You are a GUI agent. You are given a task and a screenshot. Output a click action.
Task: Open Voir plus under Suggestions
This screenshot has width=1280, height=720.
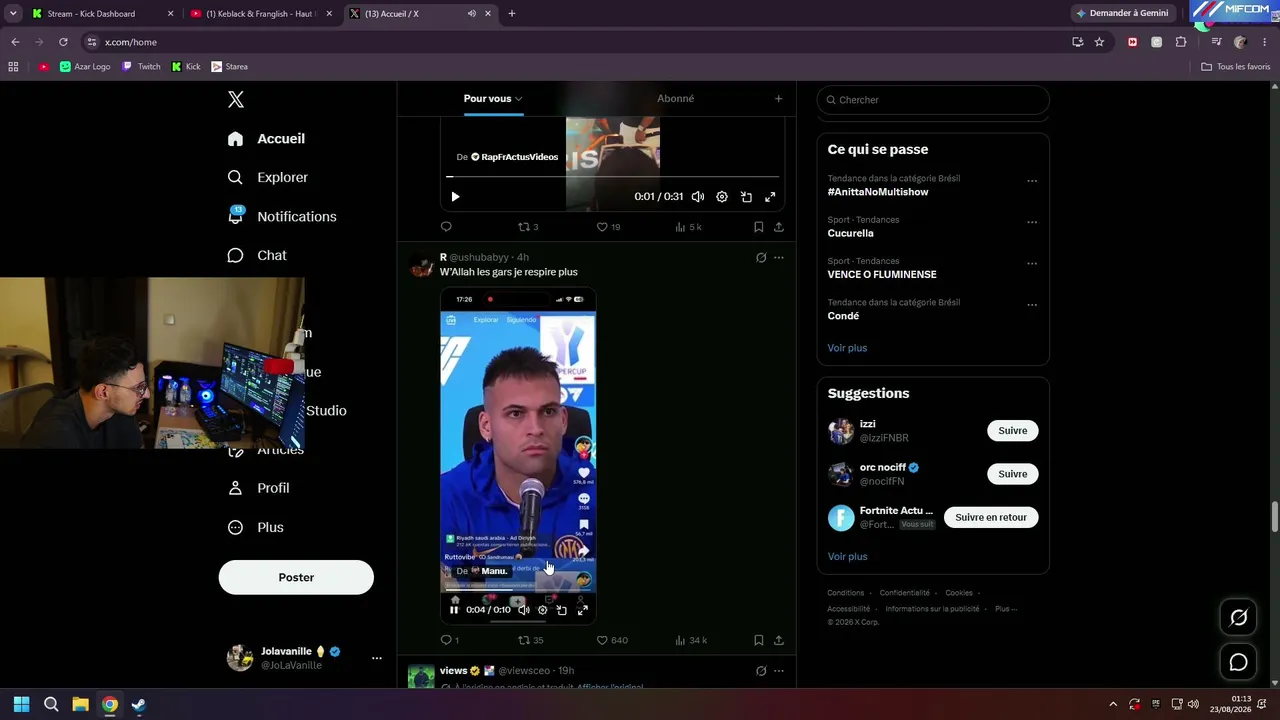(x=847, y=557)
